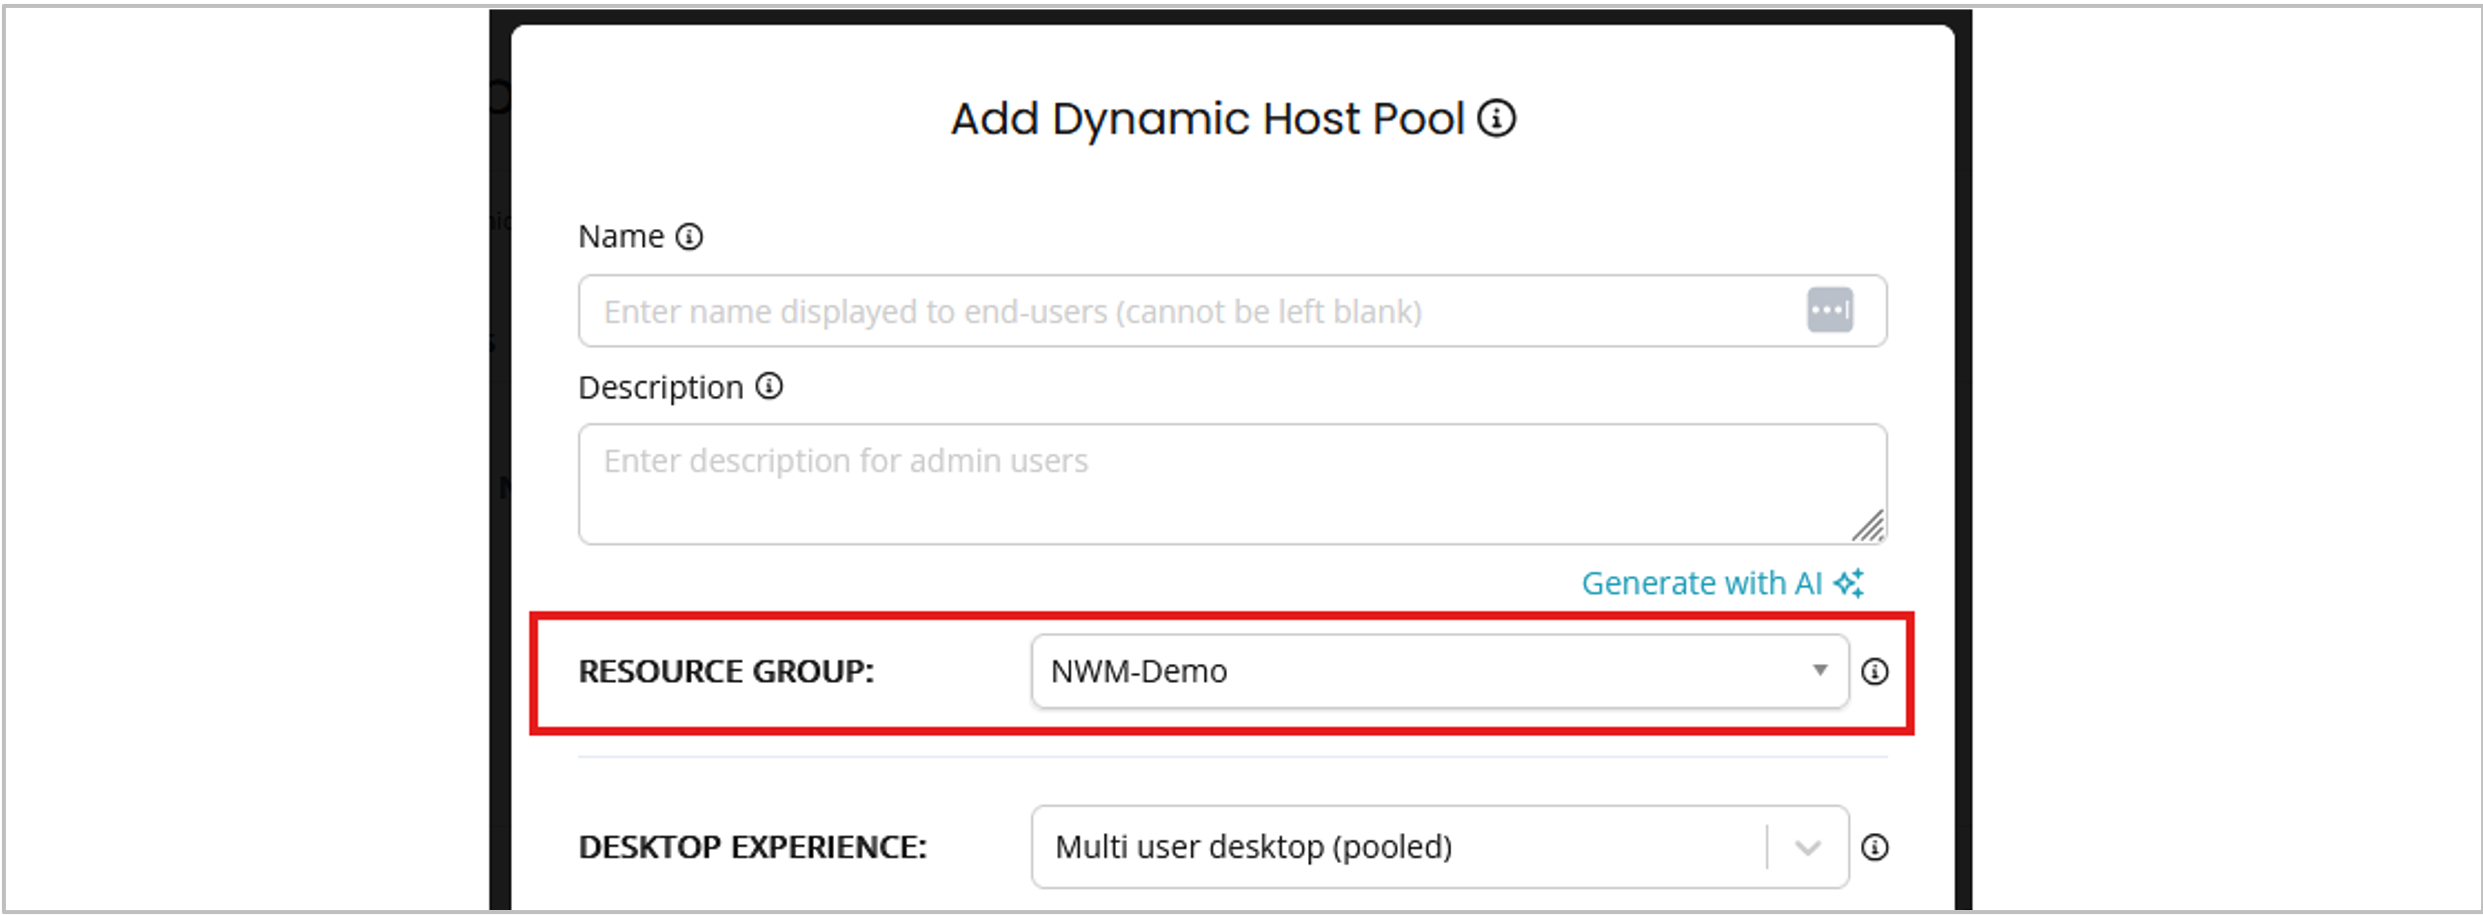Click the resize handle of Description box
Screen dimensions: 2483x915
pyautogui.click(x=1868, y=526)
